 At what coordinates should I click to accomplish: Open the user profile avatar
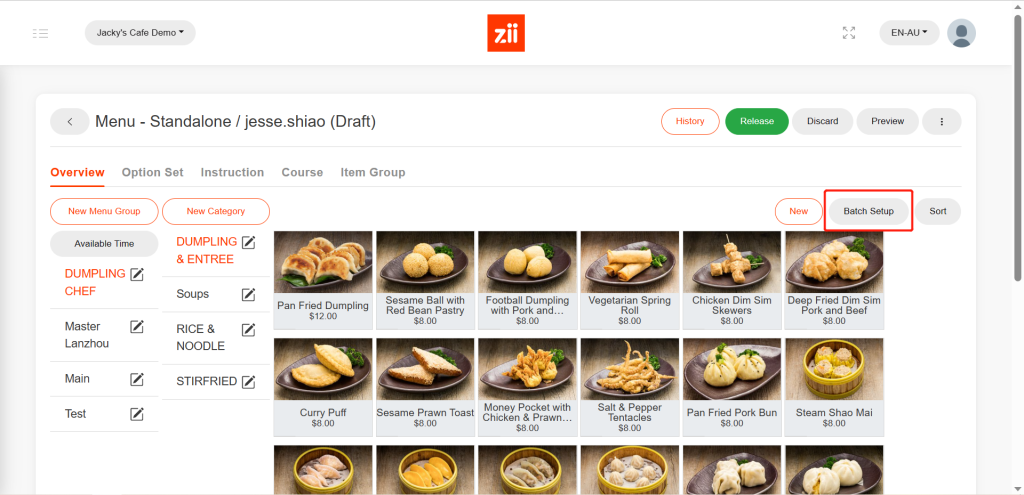point(961,33)
